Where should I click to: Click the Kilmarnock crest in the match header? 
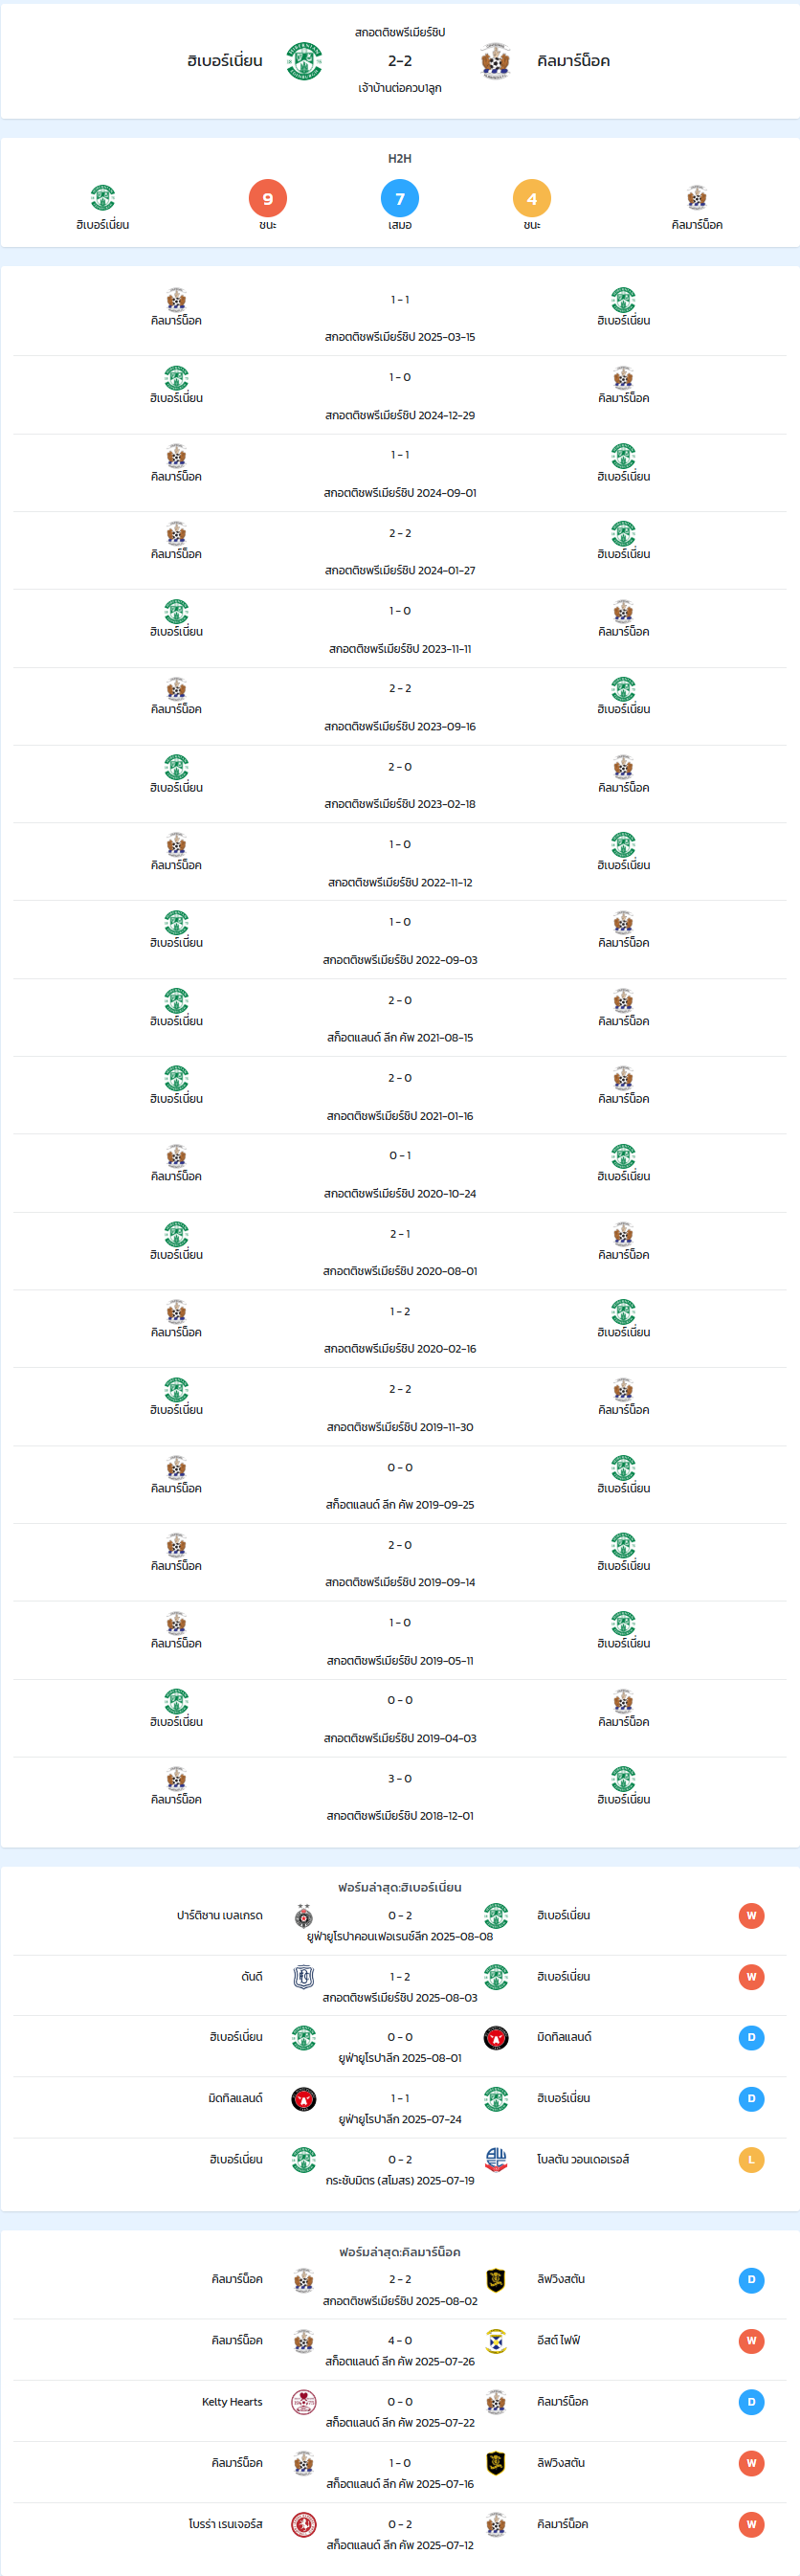coord(495,61)
